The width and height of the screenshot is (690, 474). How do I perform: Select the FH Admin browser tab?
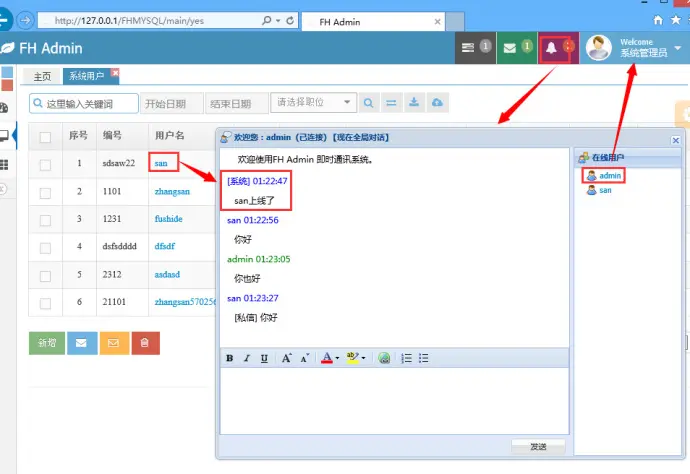373,22
